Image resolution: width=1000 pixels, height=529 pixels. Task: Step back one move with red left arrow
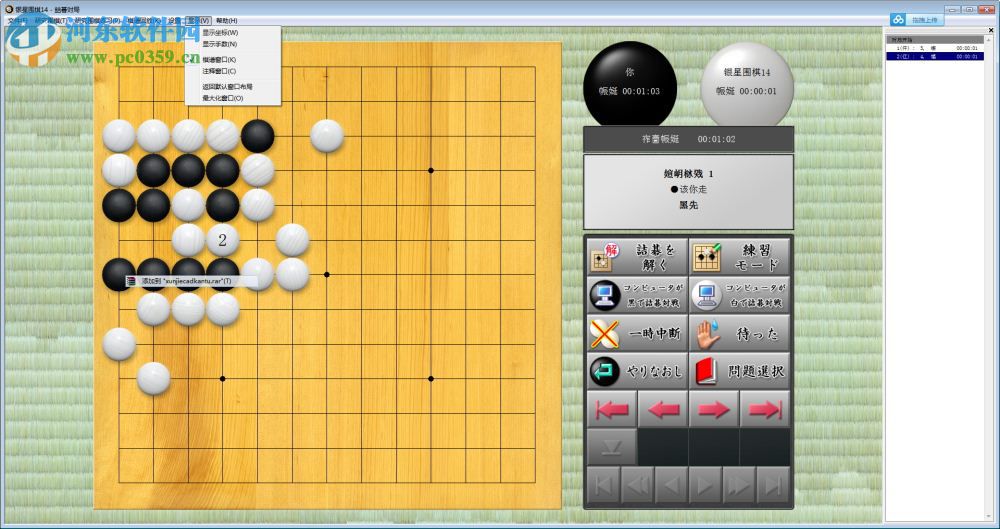pos(663,409)
